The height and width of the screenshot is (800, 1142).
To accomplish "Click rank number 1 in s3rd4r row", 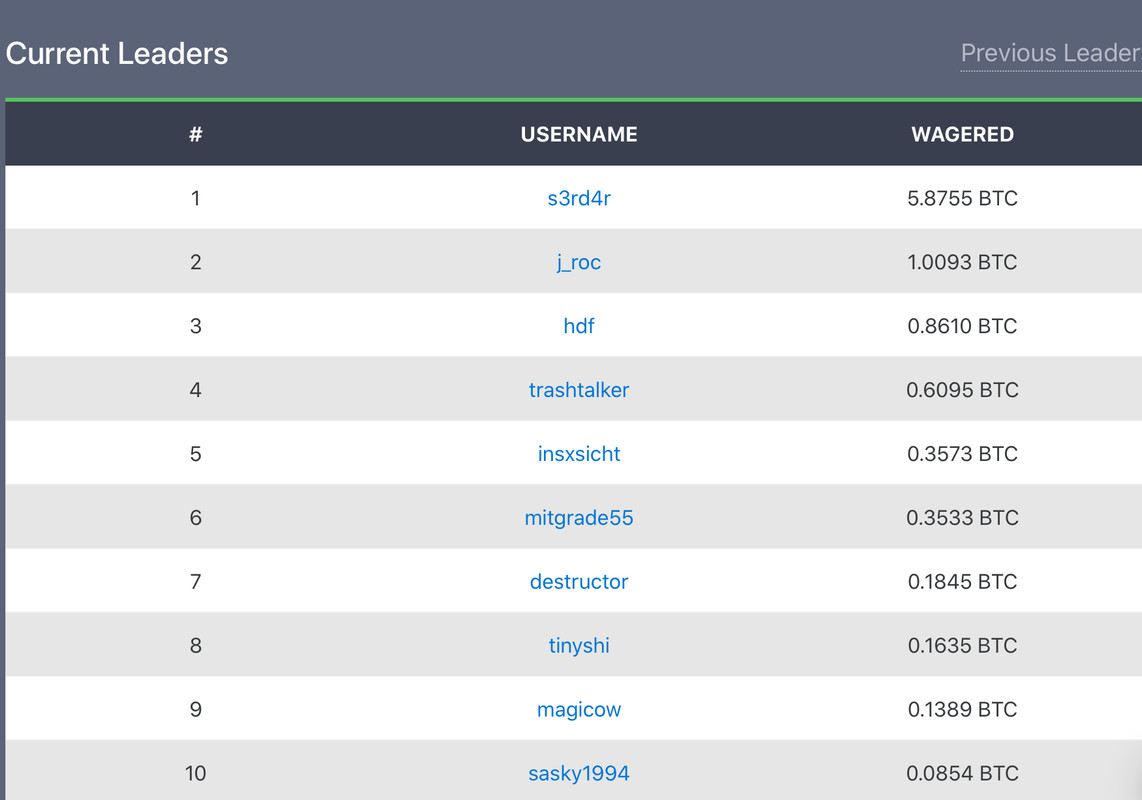I will (x=195, y=198).
